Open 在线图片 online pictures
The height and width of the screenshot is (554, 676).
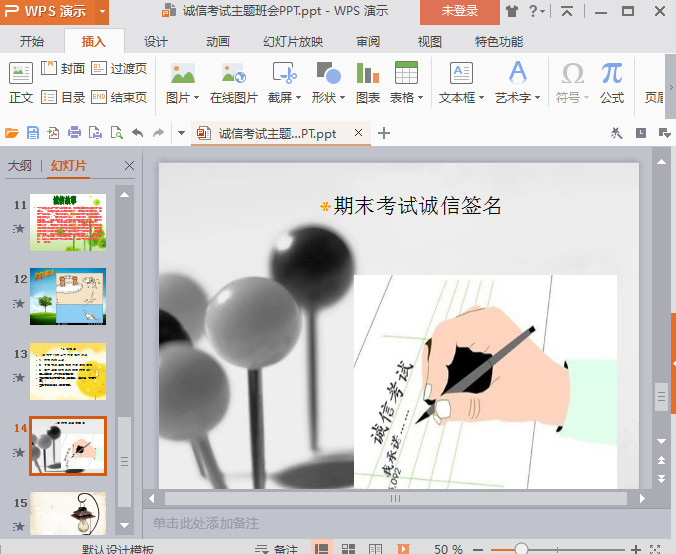(233, 83)
